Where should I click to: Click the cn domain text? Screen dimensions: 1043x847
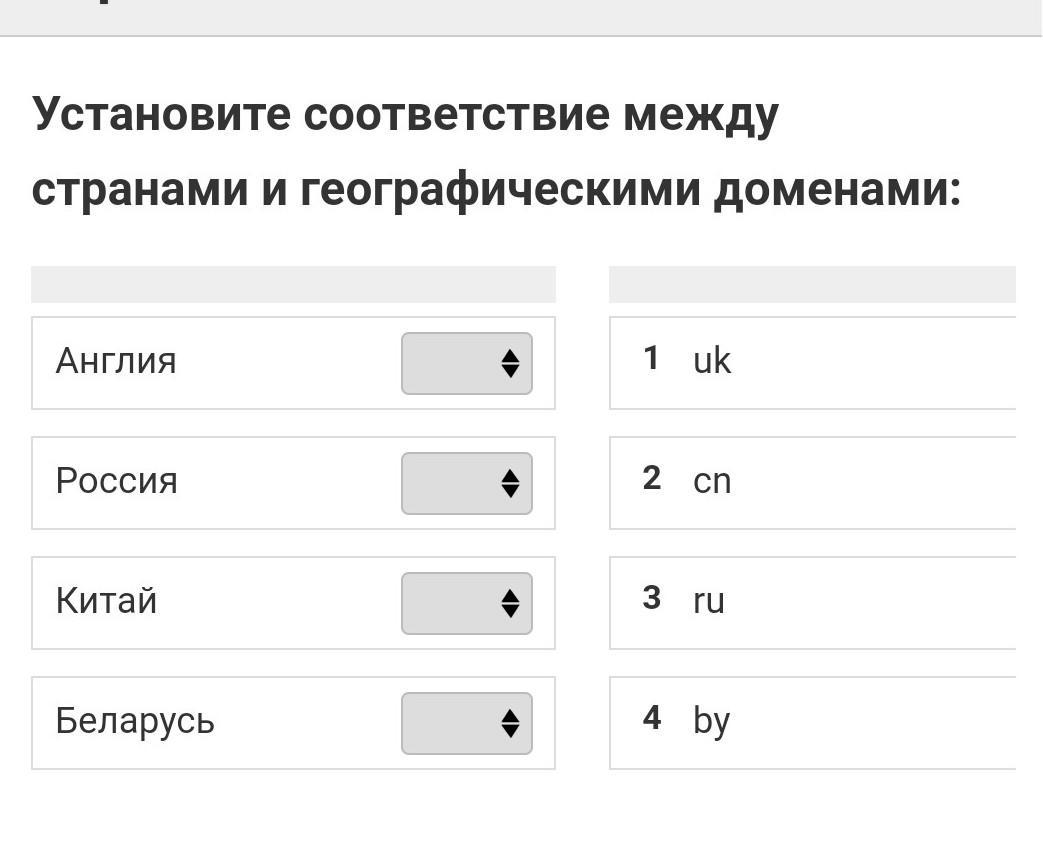click(x=712, y=481)
